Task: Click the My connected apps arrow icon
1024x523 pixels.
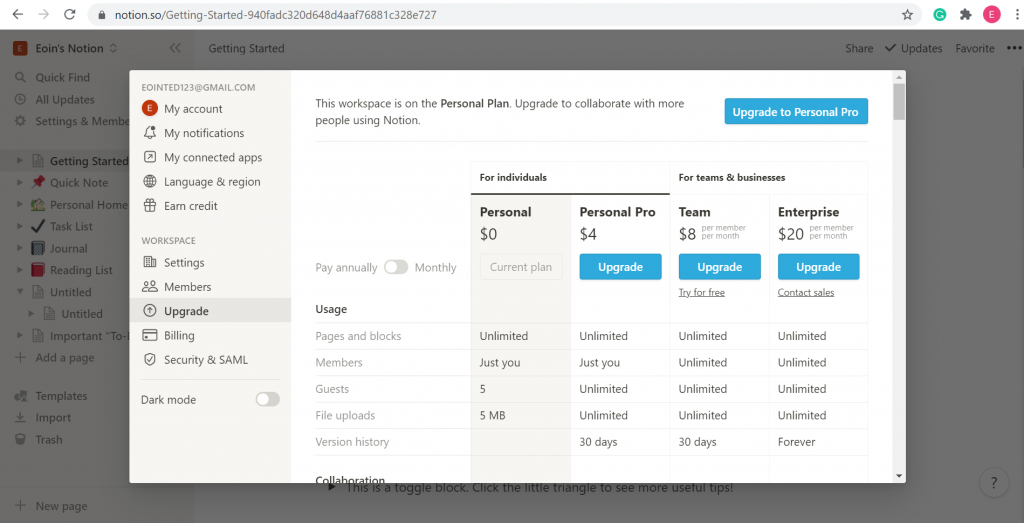Action: [150, 157]
